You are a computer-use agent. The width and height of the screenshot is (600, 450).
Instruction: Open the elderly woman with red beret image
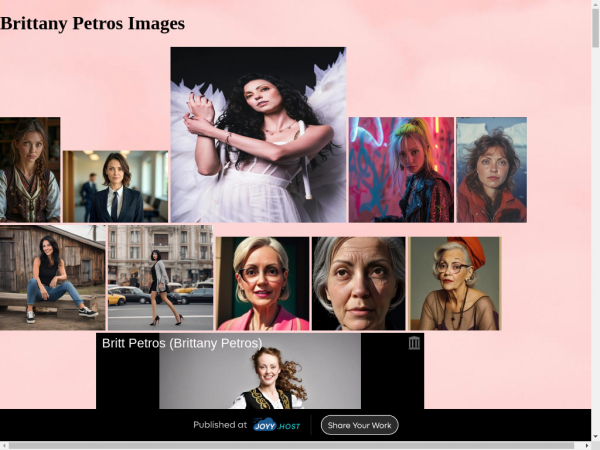tap(455, 283)
